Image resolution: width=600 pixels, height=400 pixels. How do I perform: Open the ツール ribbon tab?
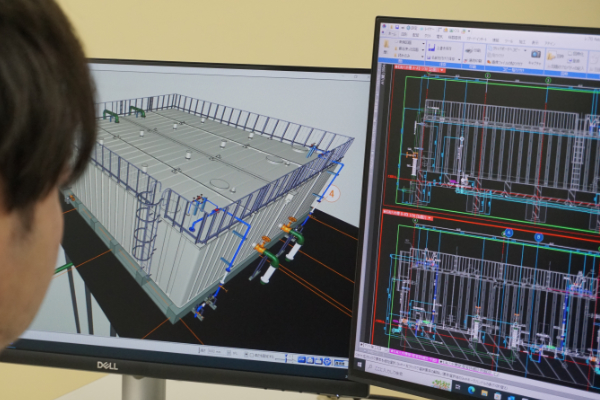509,41
